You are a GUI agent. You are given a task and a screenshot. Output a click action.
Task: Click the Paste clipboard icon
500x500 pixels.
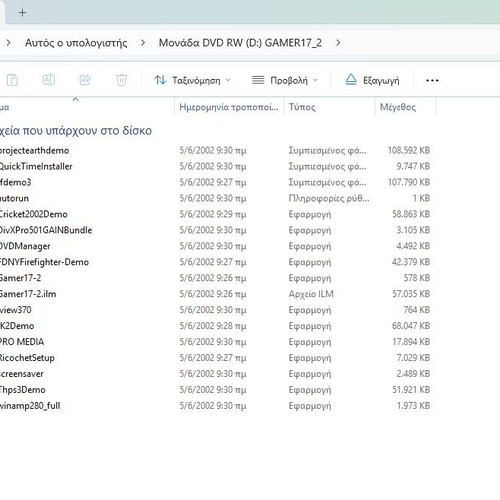[x=12, y=80]
